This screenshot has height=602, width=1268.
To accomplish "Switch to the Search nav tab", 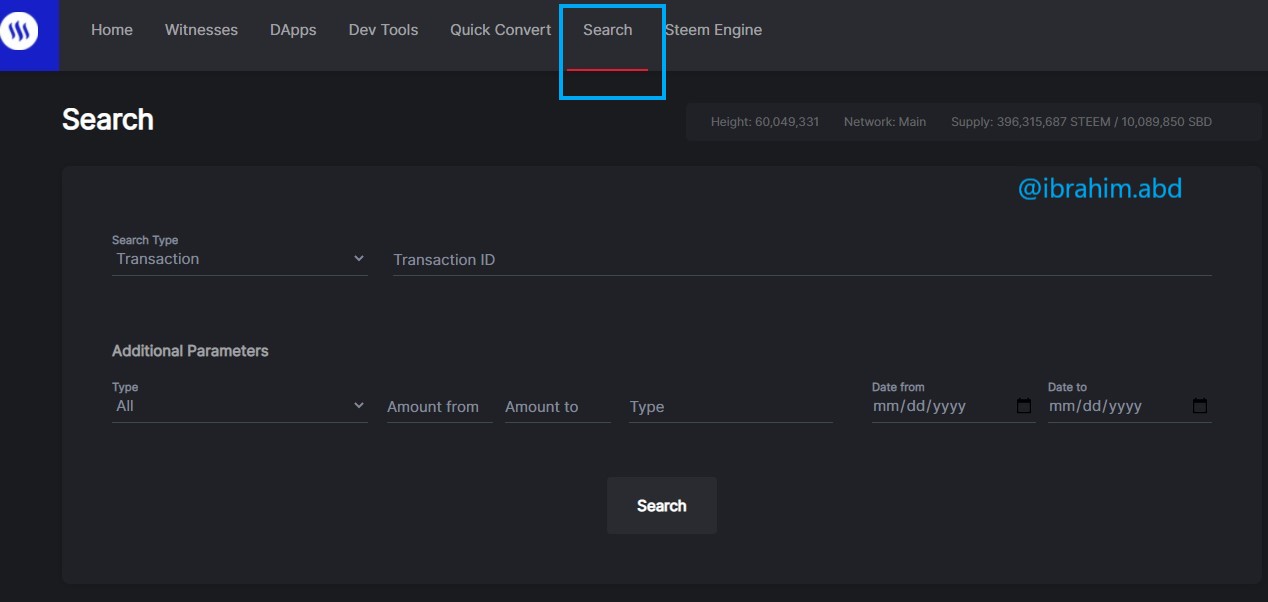I will pyautogui.click(x=608, y=30).
